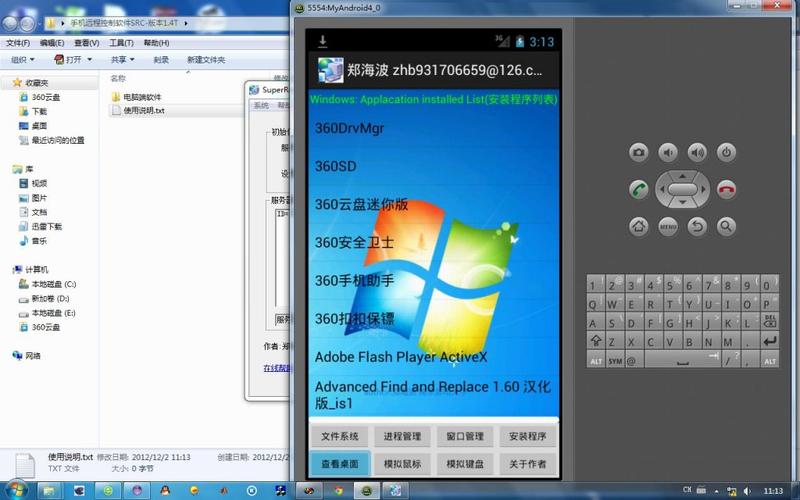Expand the 组织 dropdown in Explorer toolbar
The width and height of the screenshot is (800, 500).
pos(23,60)
